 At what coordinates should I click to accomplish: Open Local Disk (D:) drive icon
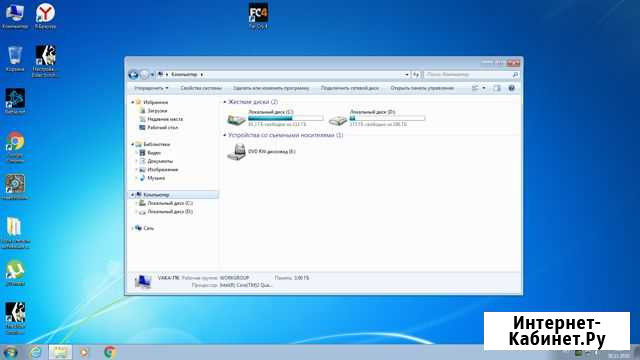tap(338, 120)
